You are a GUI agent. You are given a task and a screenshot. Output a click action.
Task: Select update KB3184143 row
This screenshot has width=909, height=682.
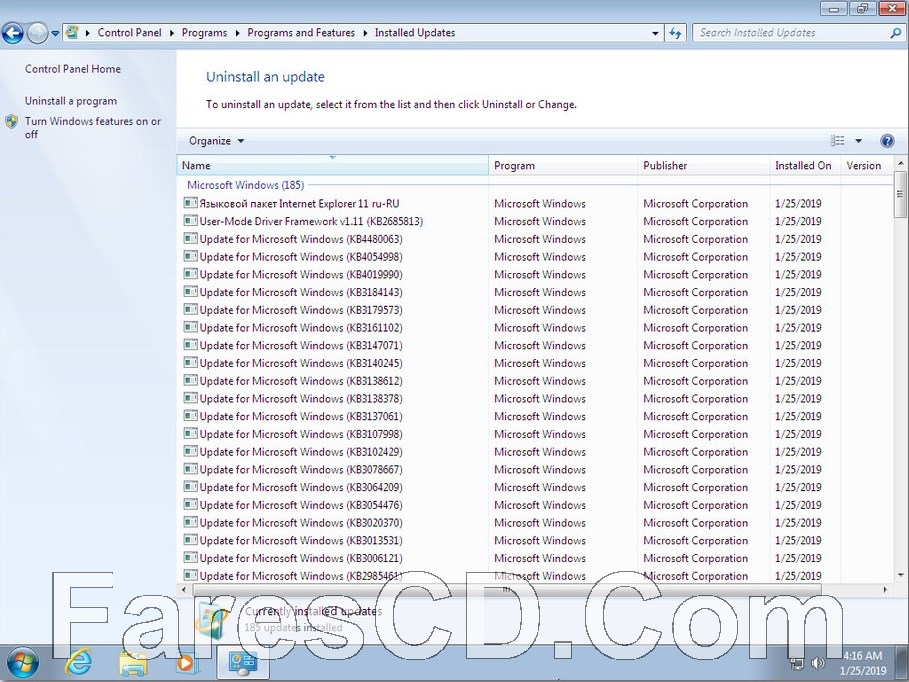[x=535, y=292]
